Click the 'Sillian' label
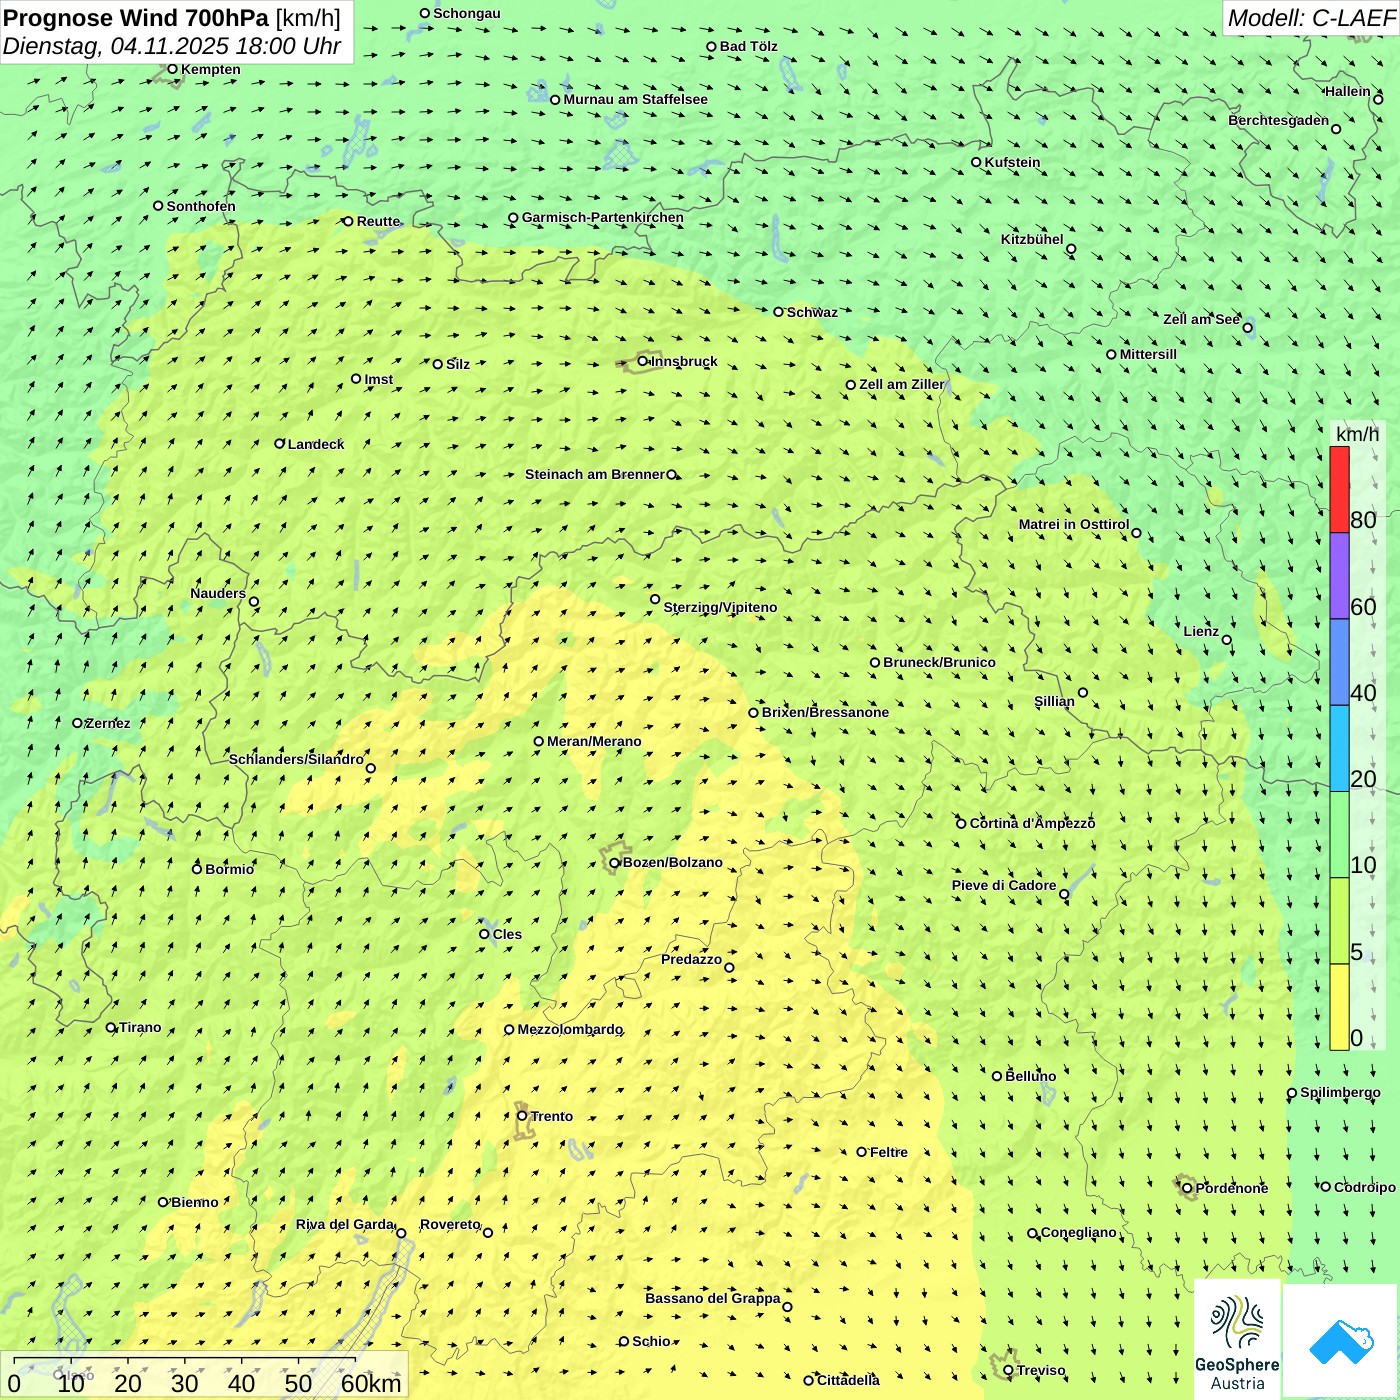Image resolution: width=1400 pixels, height=1400 pixels. [1054, 701]
